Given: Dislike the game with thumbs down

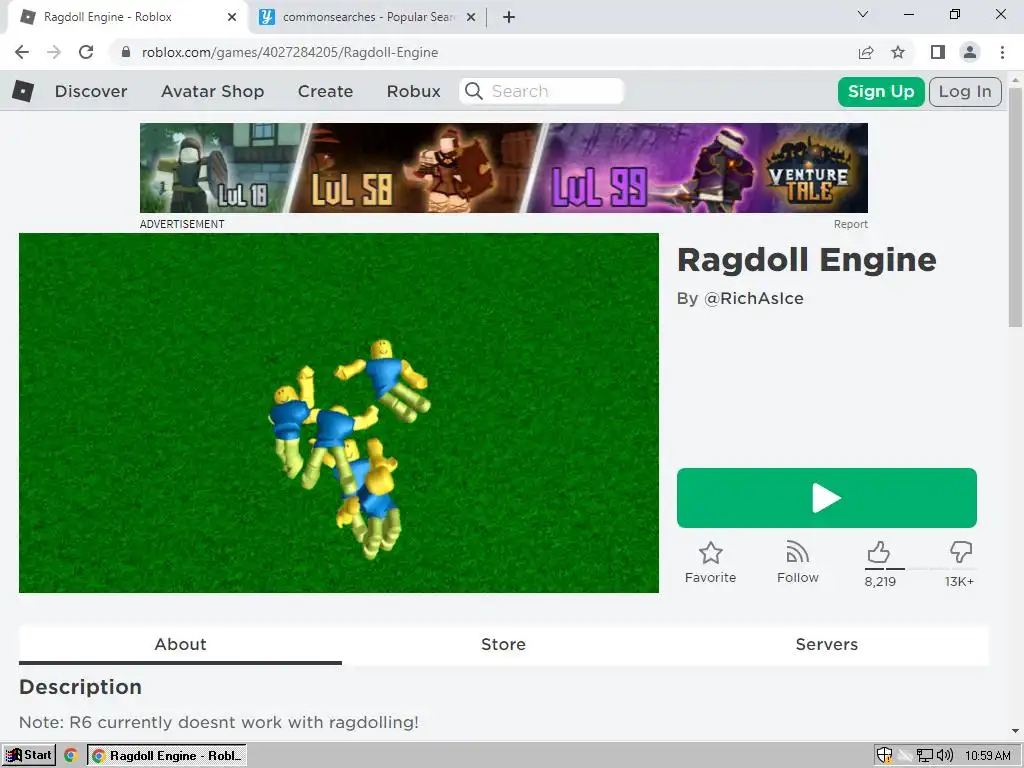Looking at the screenshot, I should coord(961,552).
